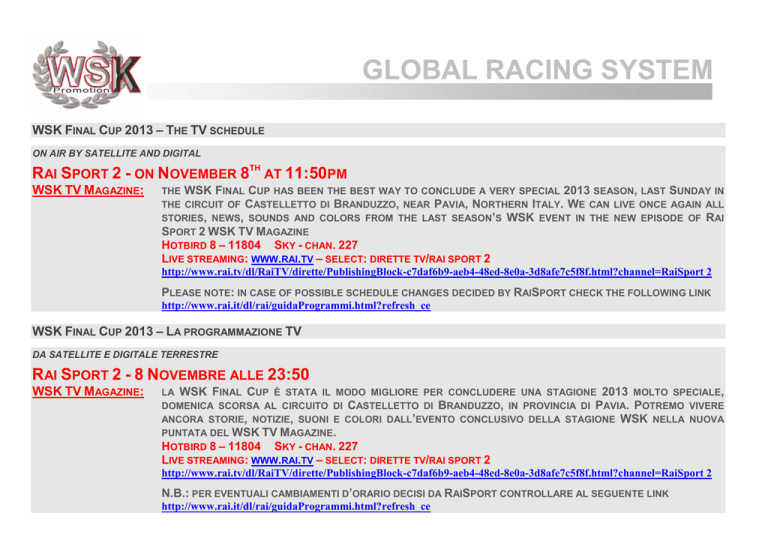This screenshot has height=543, width=768.
Task: Click 'Live streaming:' label in English section
Action: tap(205, 259)
